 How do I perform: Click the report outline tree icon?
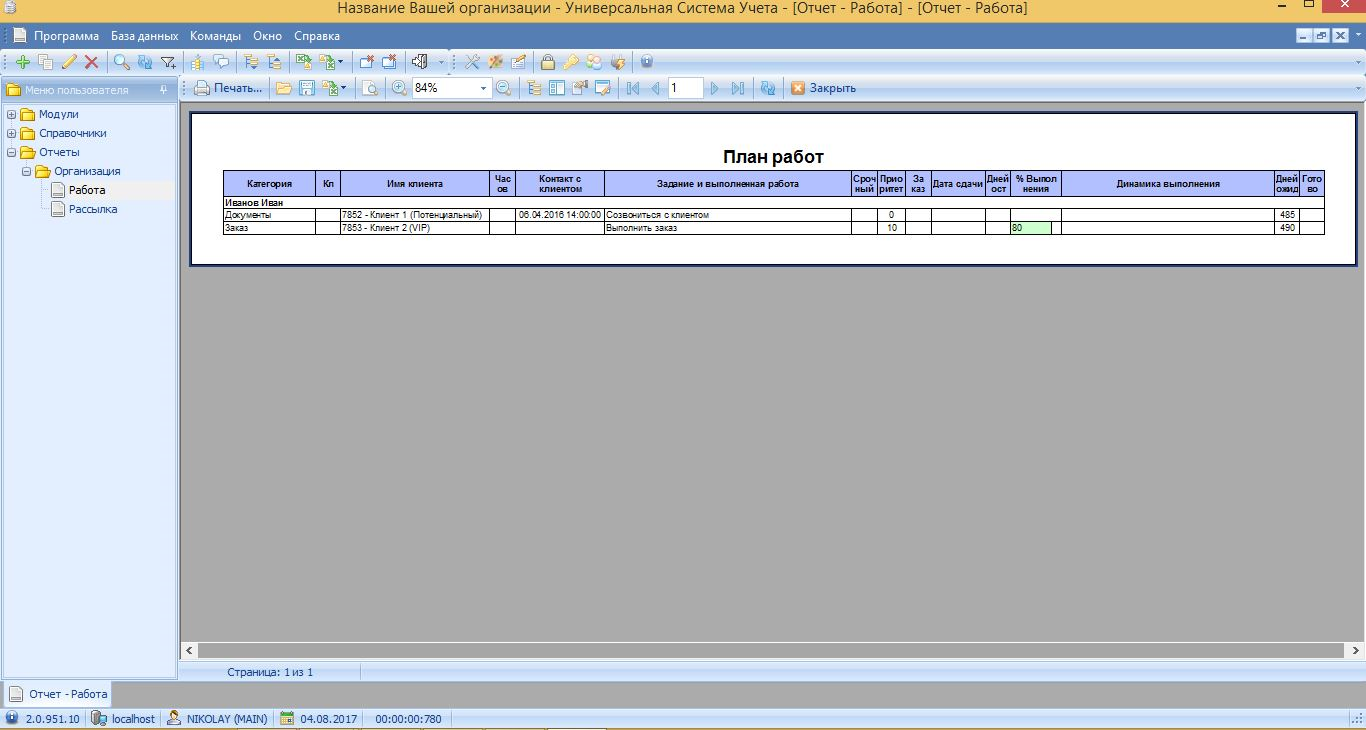tap(535, 88)
